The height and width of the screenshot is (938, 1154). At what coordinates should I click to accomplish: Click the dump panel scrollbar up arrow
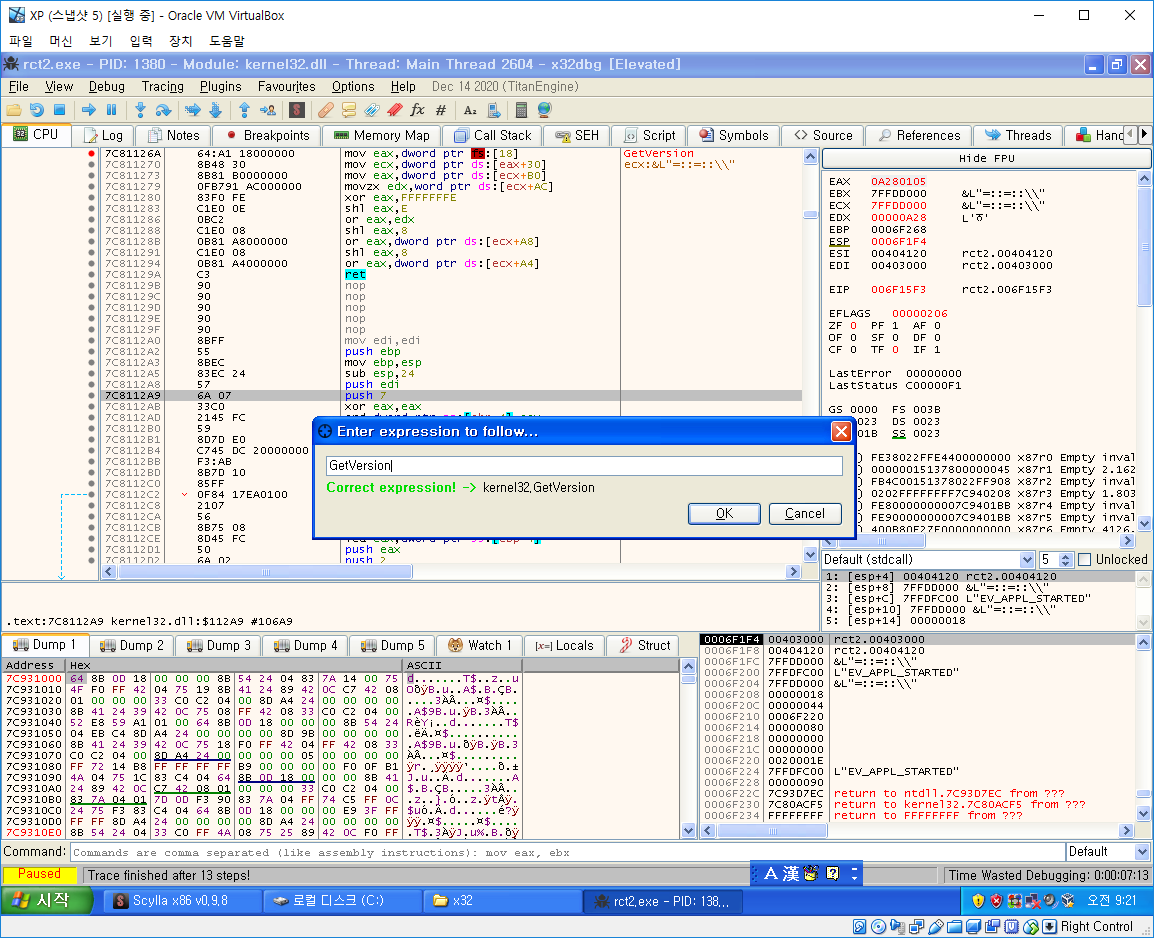[x=688, y=666]
